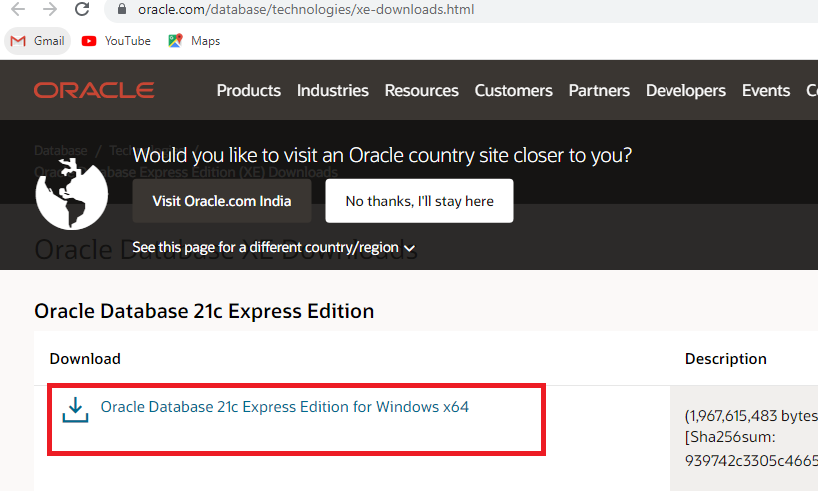Choose "No thanks, I'll stay here"
The height and width of the screenshot is (491, 818).
(419, 201)
